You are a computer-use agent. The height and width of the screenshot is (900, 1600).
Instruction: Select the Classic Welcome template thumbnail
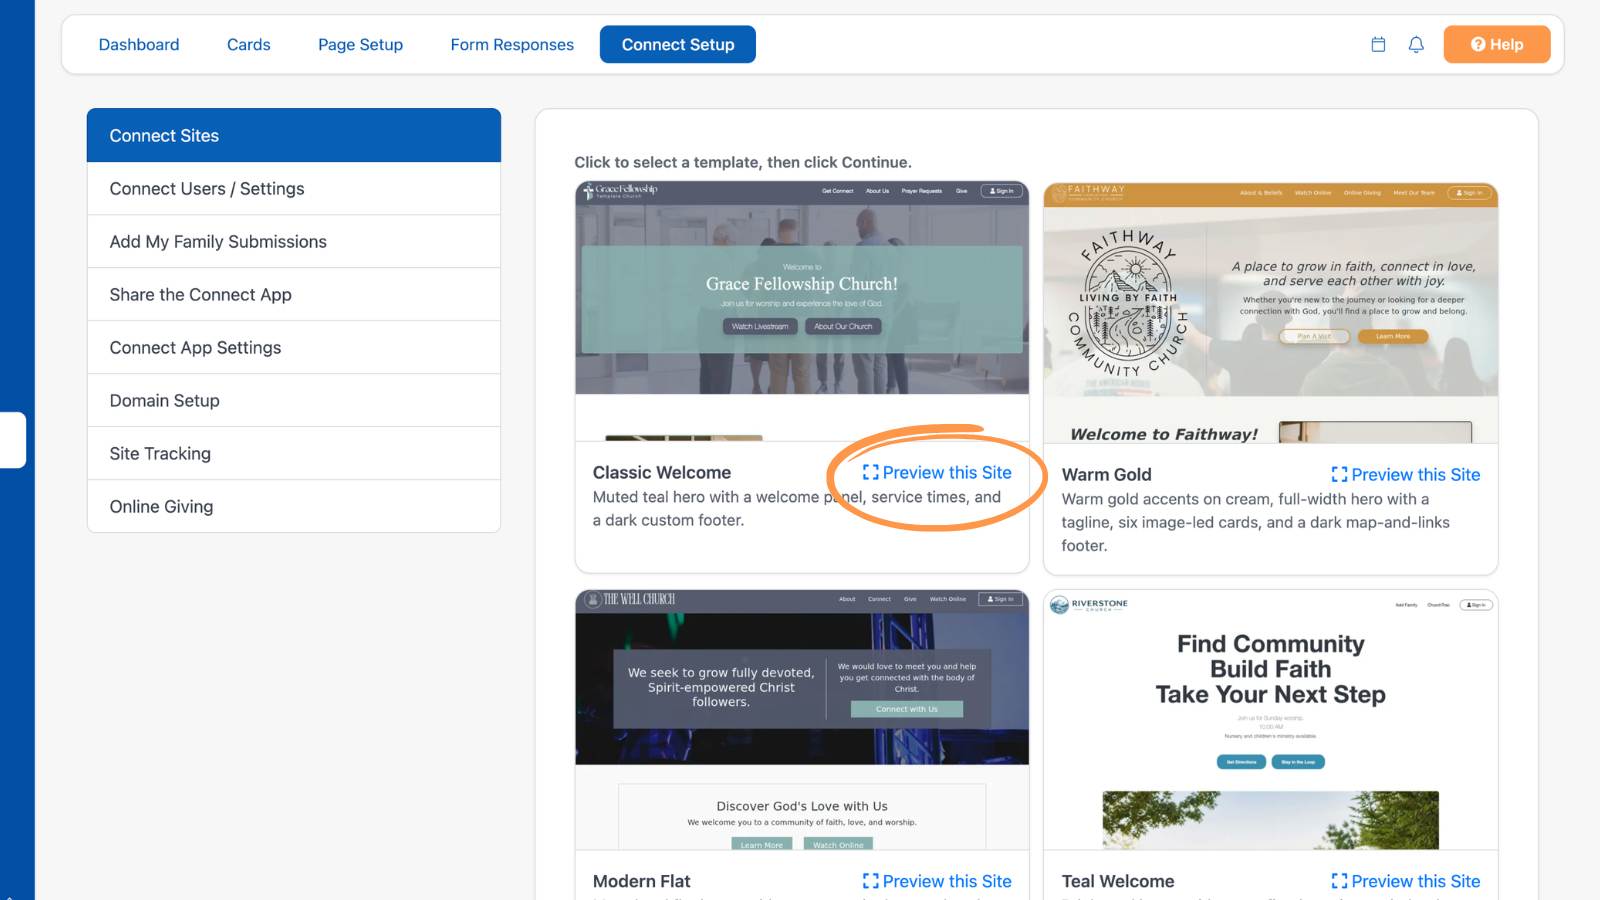[x=802, y=311]
